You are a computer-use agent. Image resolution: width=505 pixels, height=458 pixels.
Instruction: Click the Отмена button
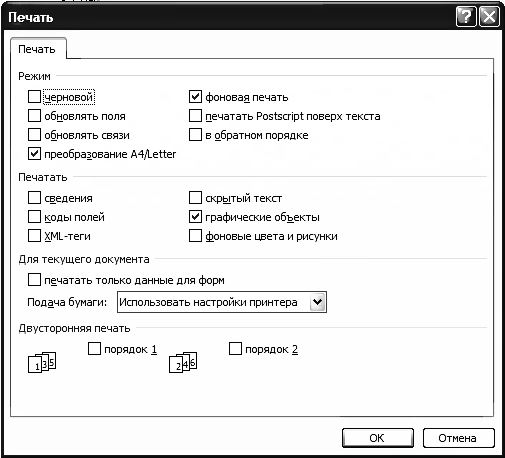pos(458,438)
